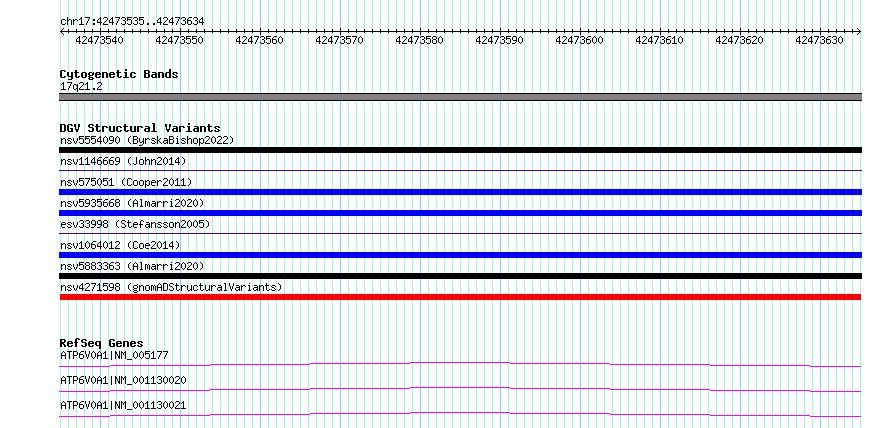Click ruler tick label 42473620
This screenshot has height=428, width=890.
[740, 40]
